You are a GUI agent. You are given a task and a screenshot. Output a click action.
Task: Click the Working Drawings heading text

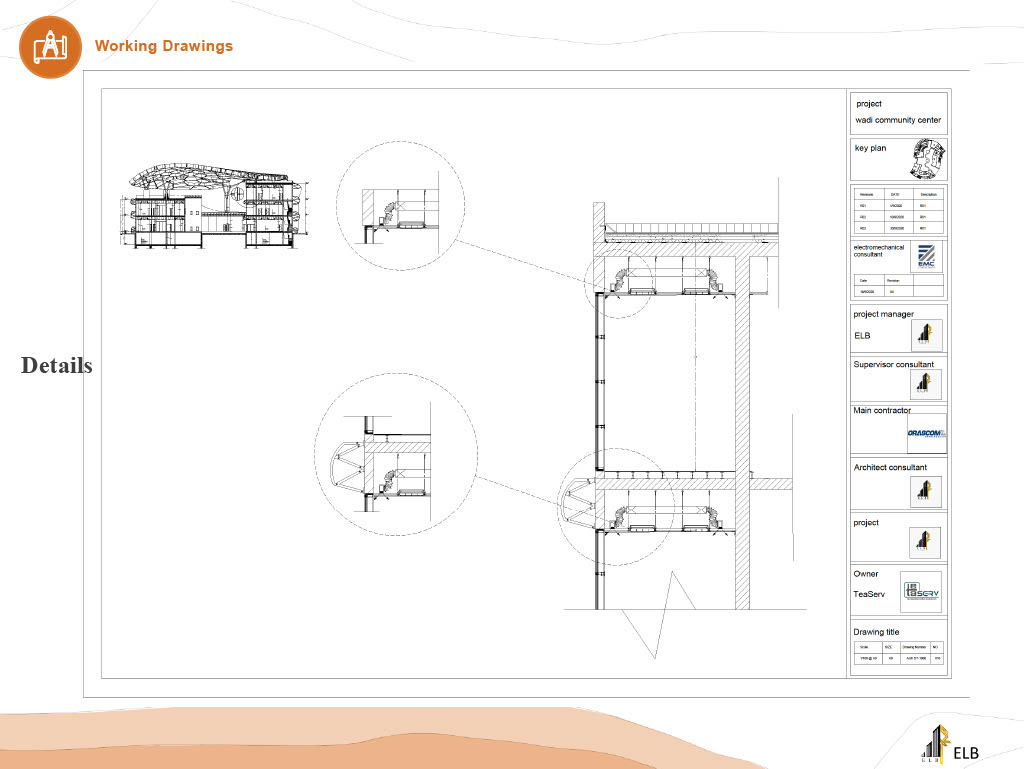click(x=163, y=46)
